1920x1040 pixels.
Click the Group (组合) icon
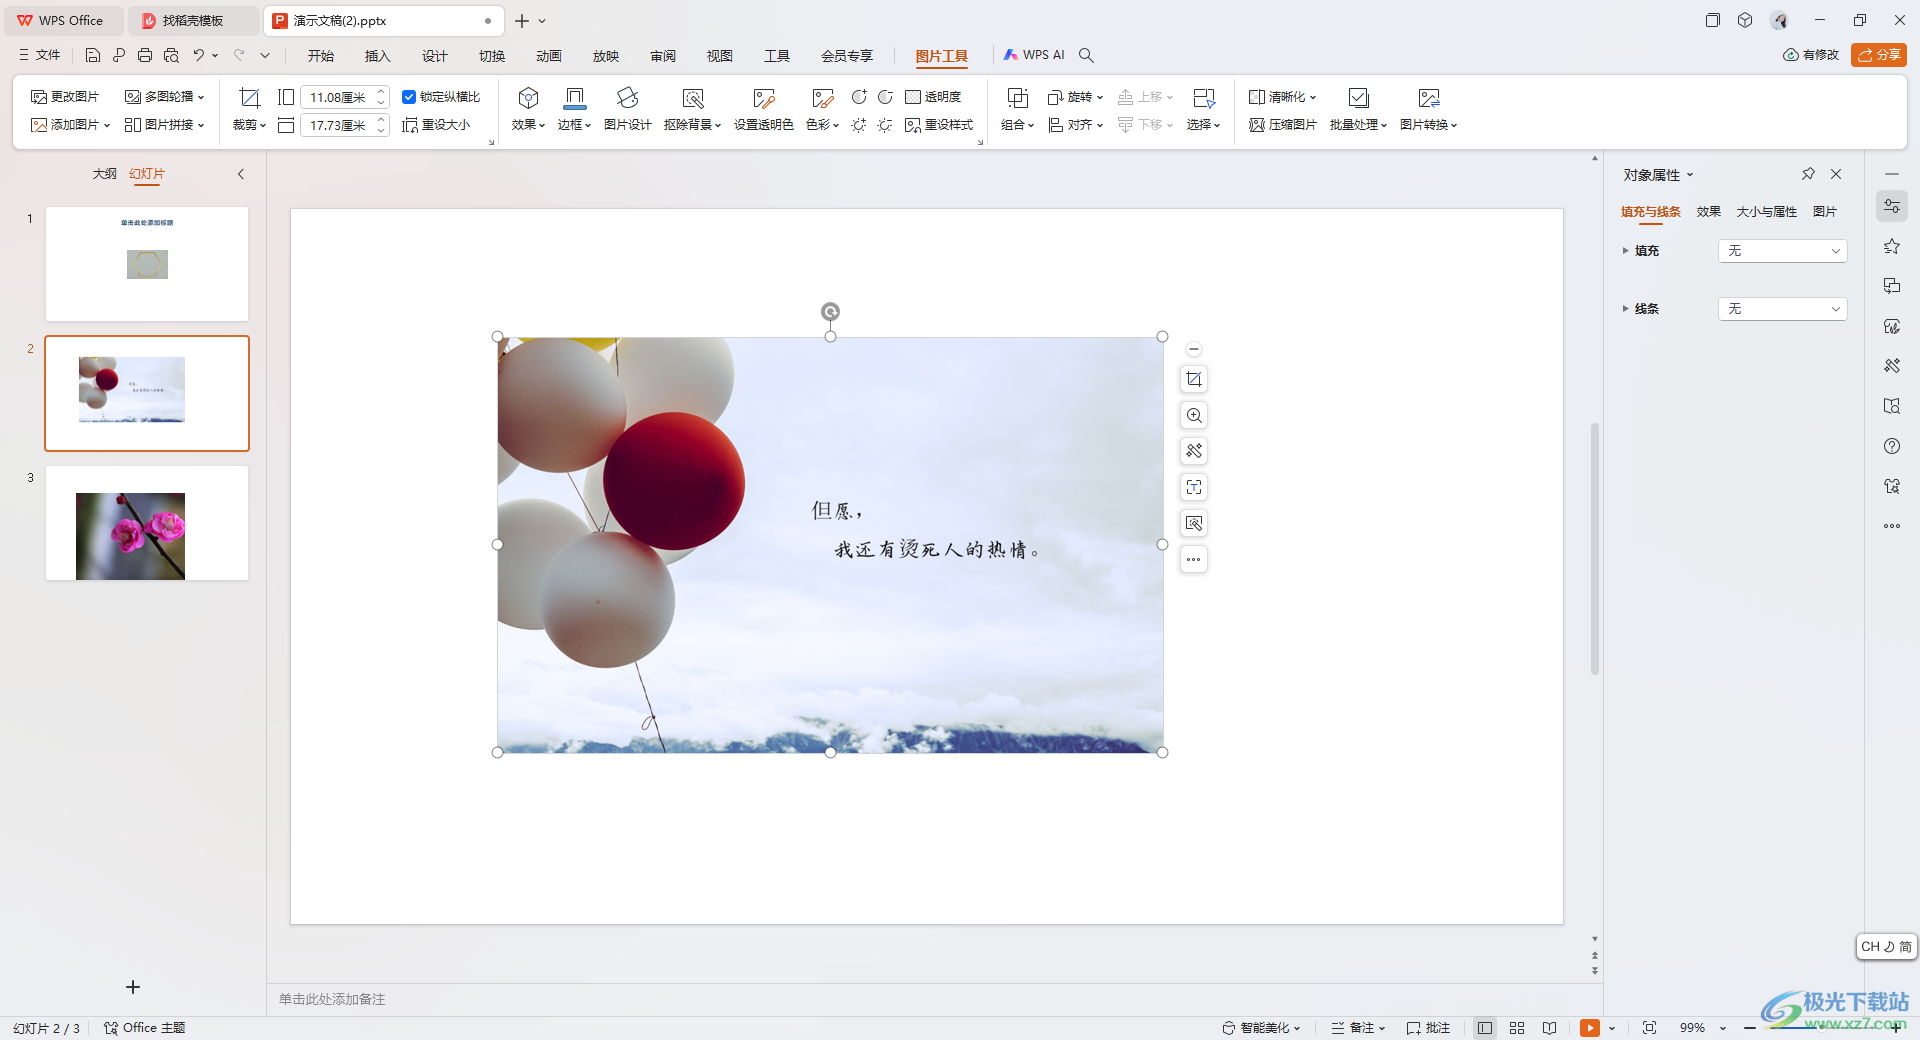coord(1017,97)
